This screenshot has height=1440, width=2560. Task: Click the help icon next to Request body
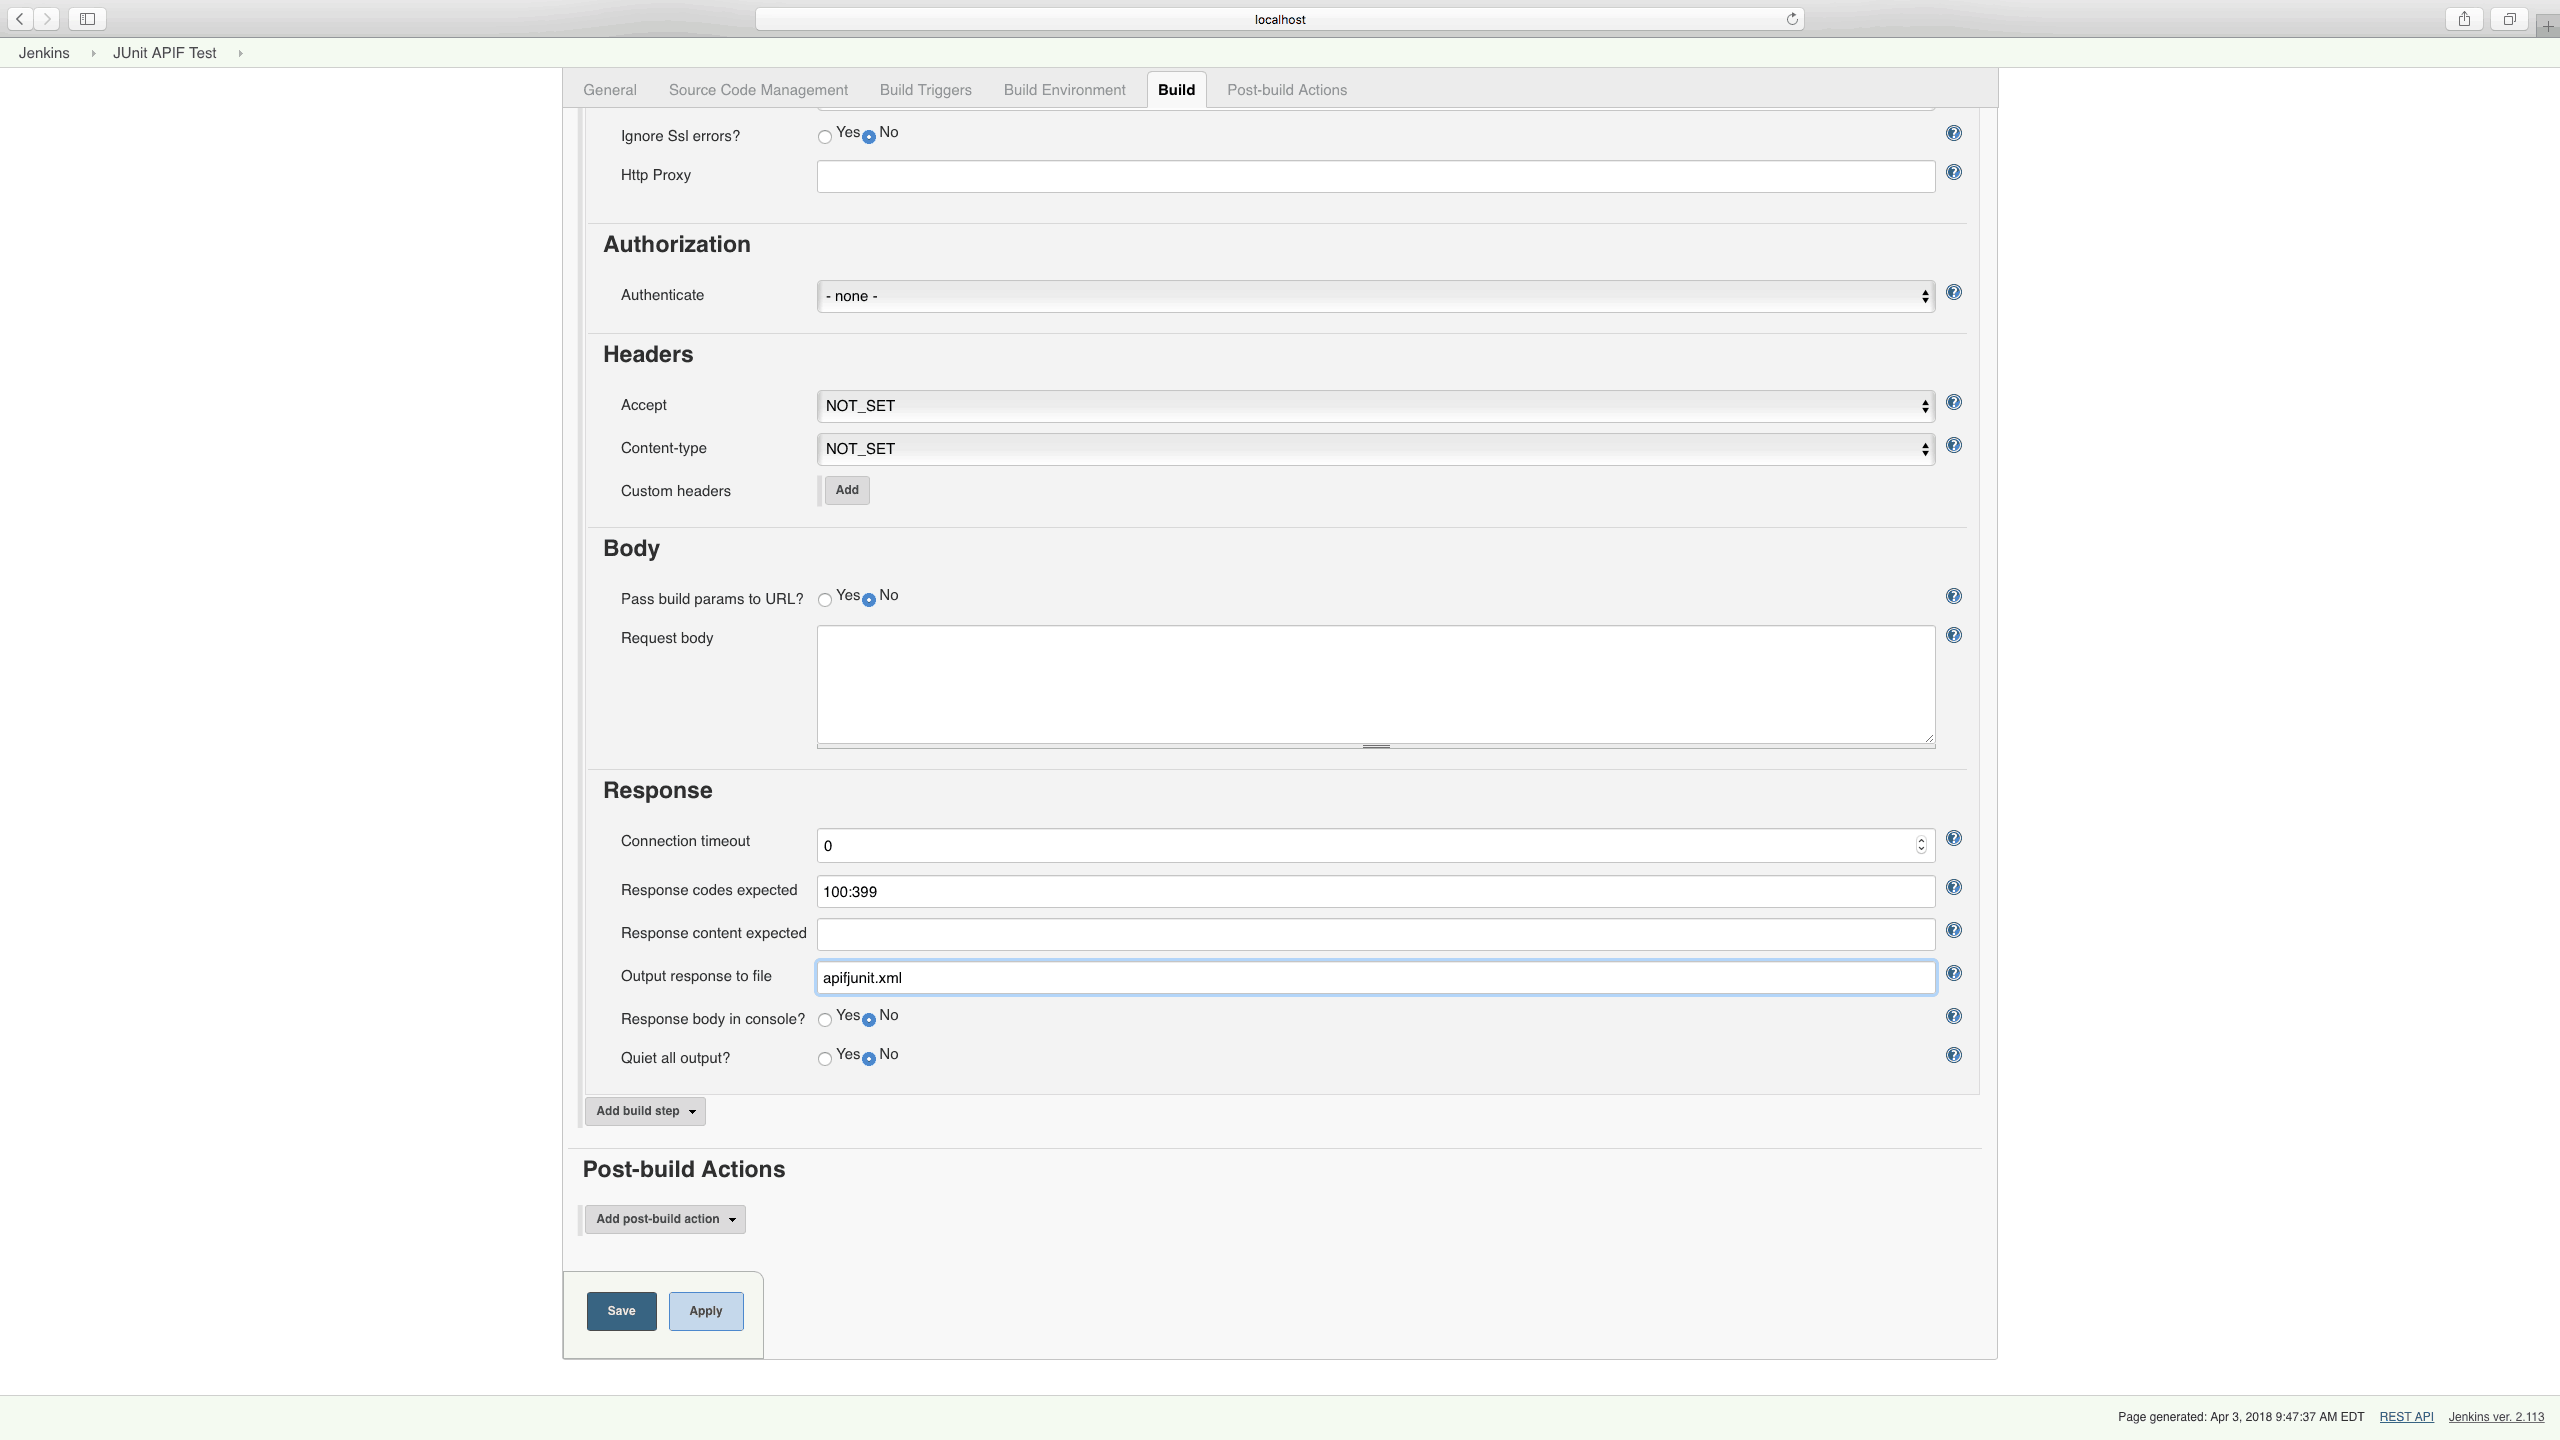(x=1953, y=635)
